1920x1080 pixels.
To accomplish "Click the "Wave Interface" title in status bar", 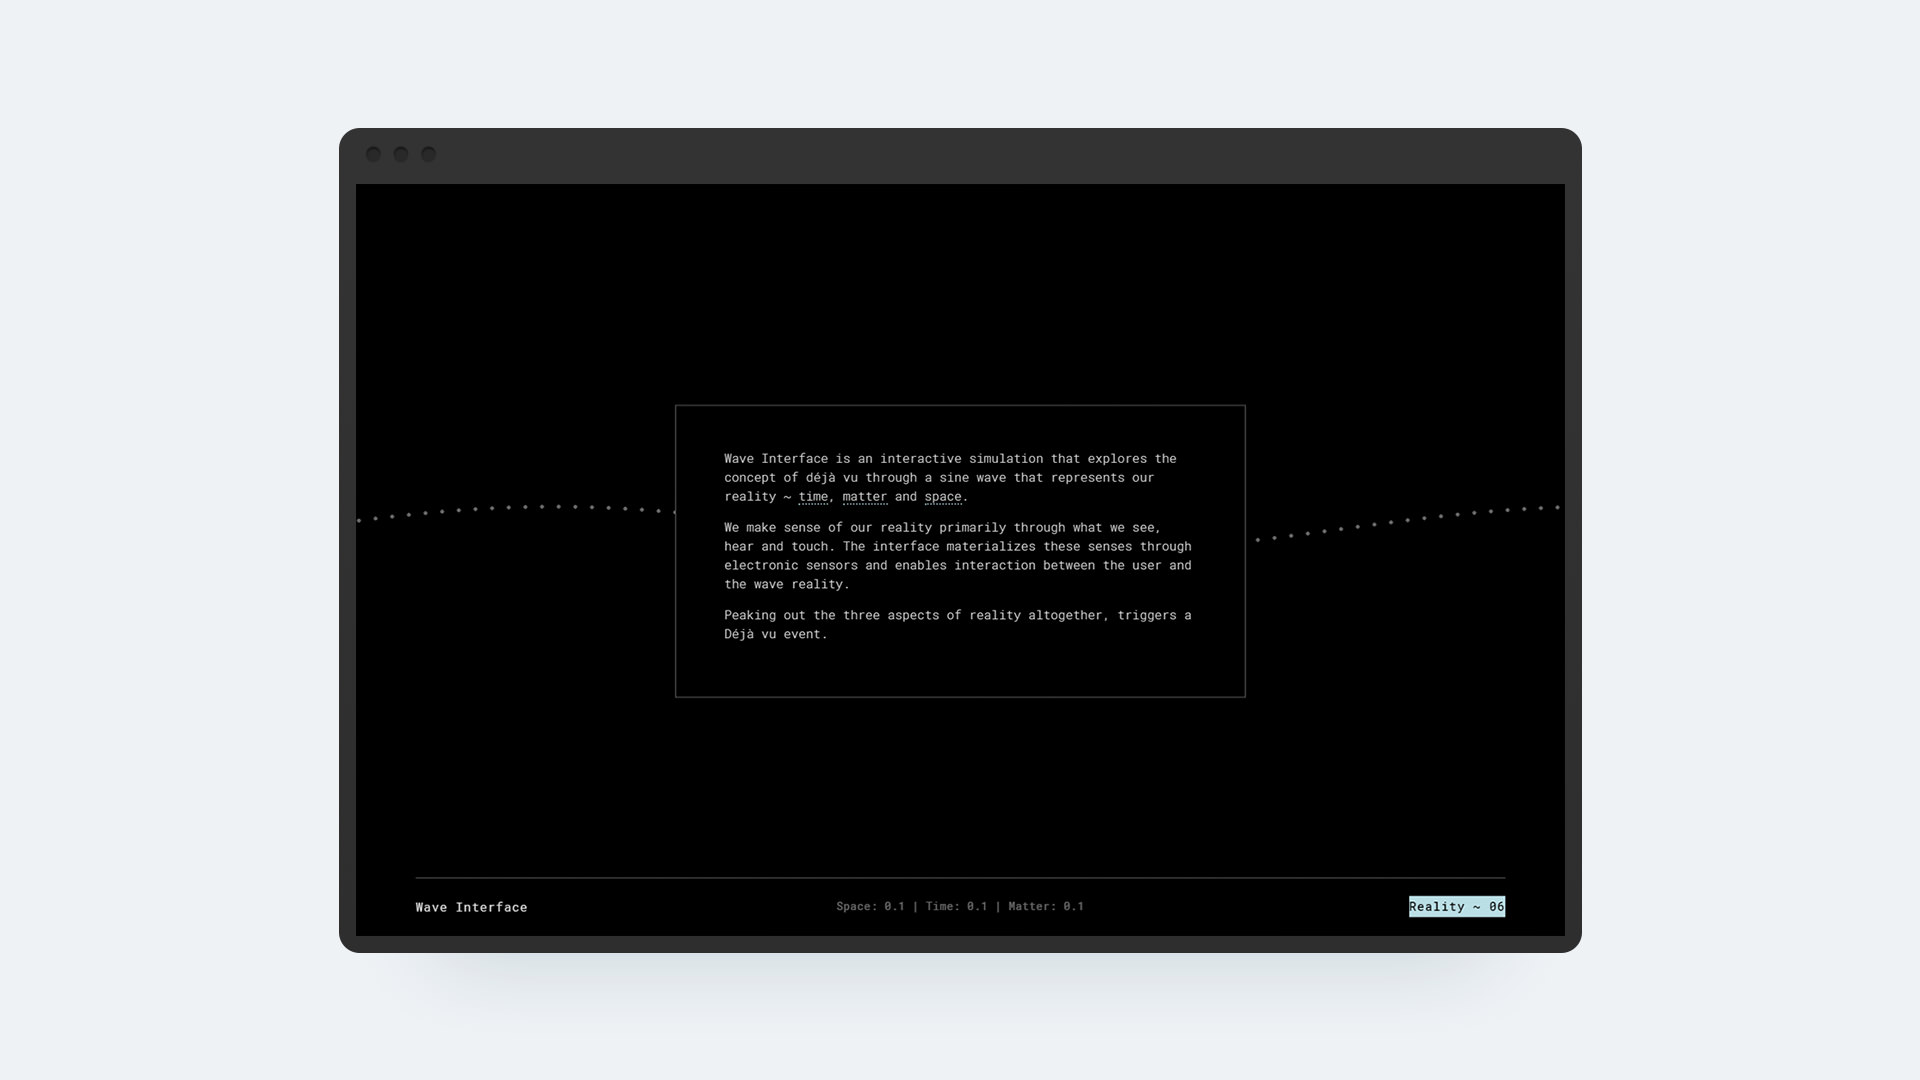I will (472, 907).
